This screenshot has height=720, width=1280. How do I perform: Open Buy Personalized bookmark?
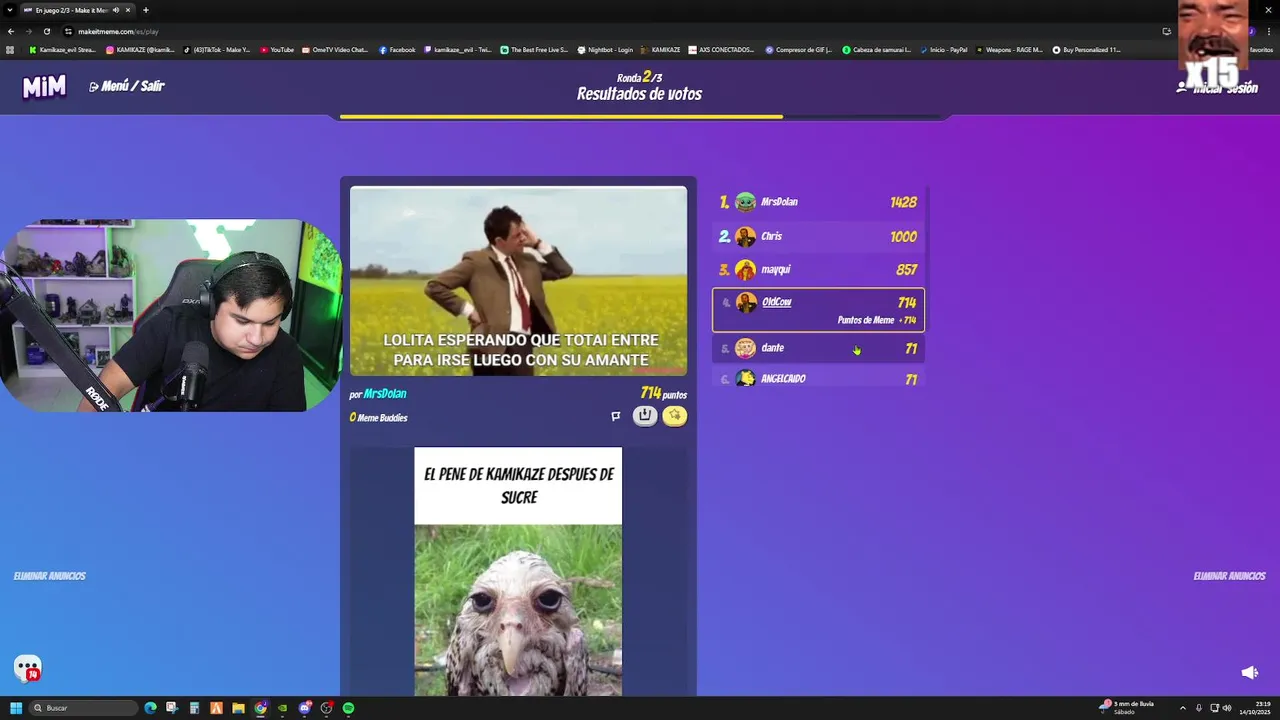(x=1086, y=49)
